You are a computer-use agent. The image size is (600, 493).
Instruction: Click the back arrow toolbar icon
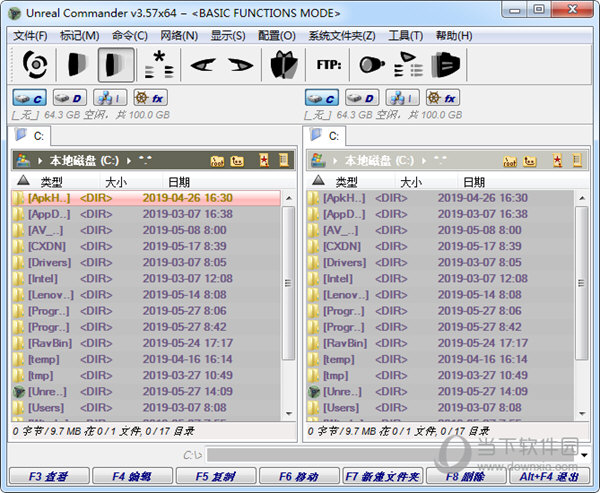click(x=203, y=65)
